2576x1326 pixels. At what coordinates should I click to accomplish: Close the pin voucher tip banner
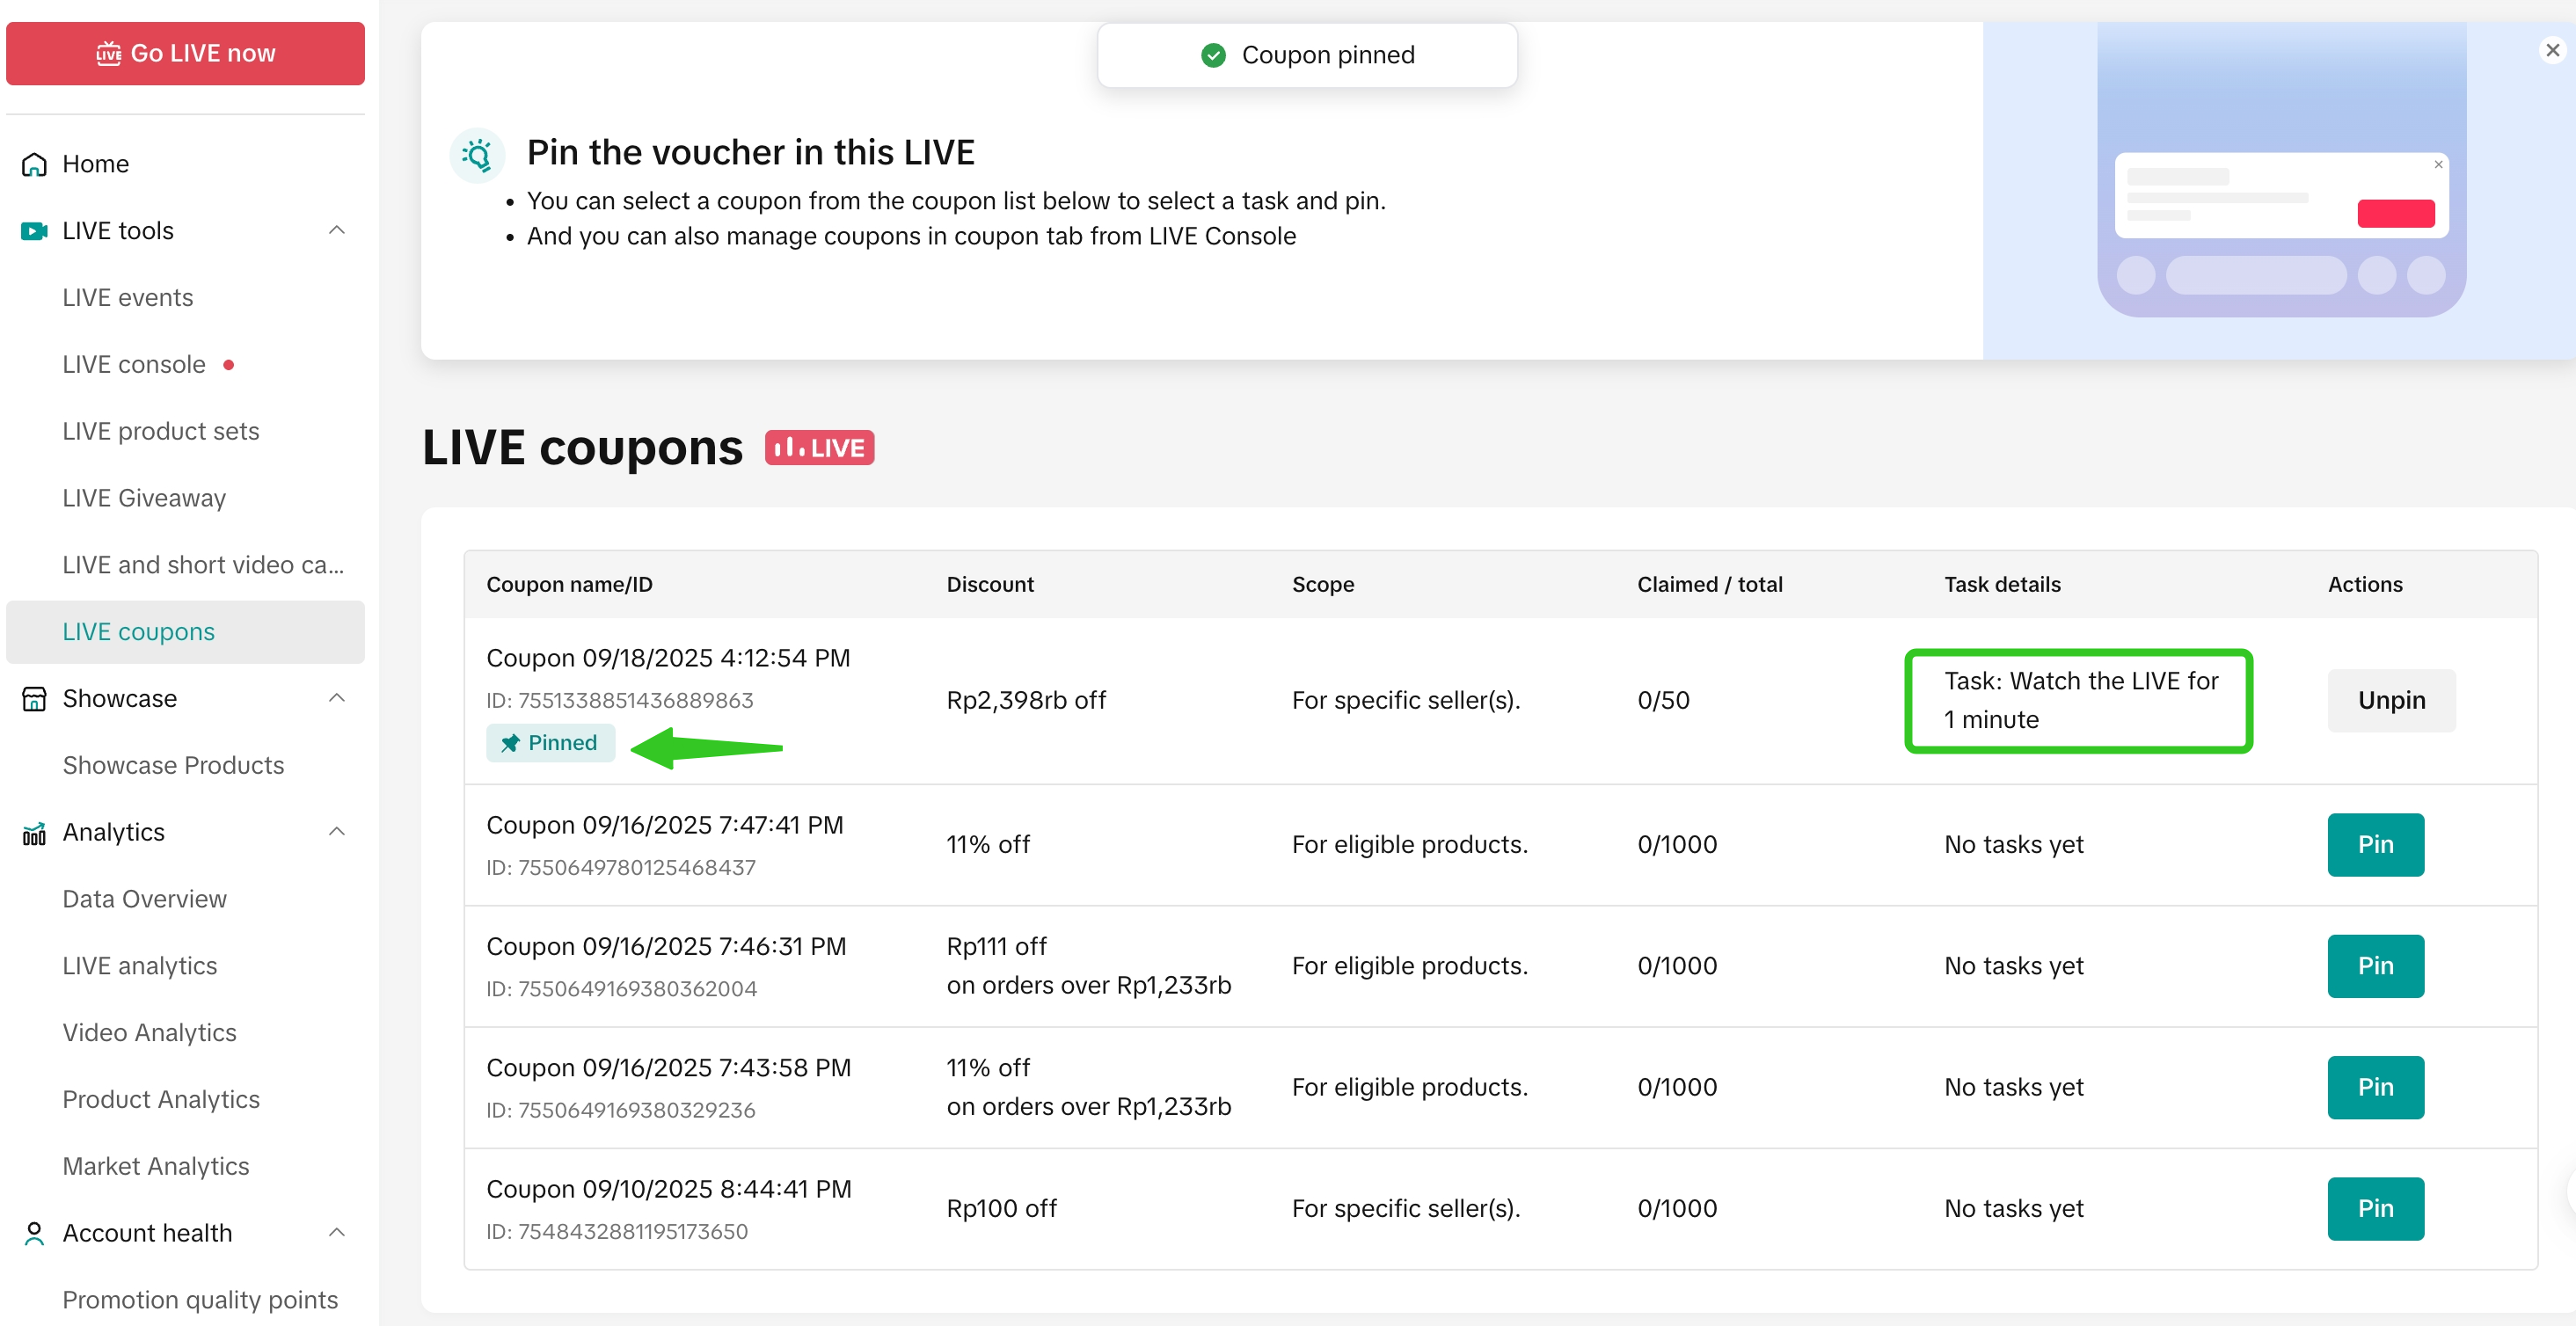coord(2552,50)
